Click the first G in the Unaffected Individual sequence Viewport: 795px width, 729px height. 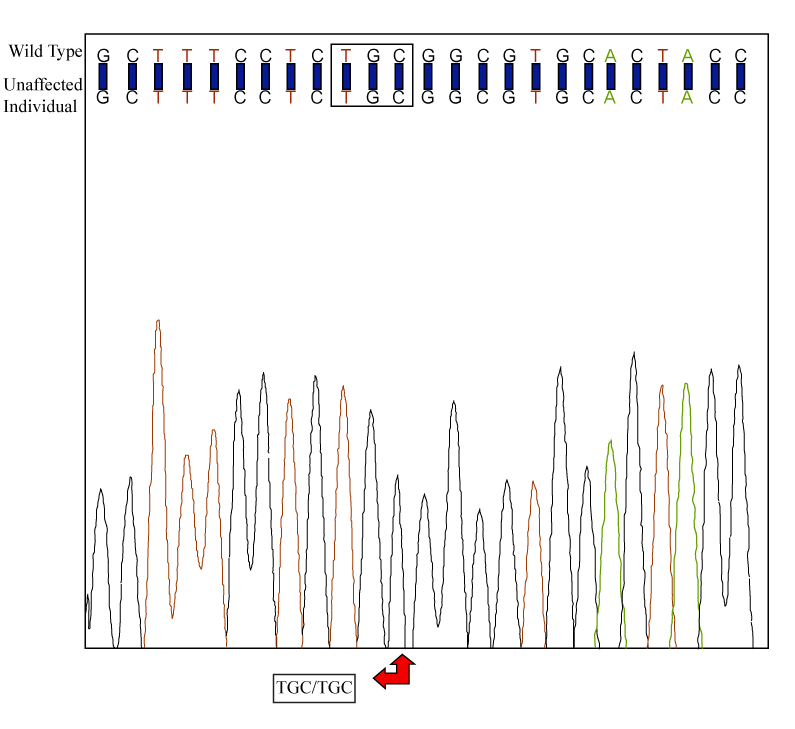click(103, 97)
